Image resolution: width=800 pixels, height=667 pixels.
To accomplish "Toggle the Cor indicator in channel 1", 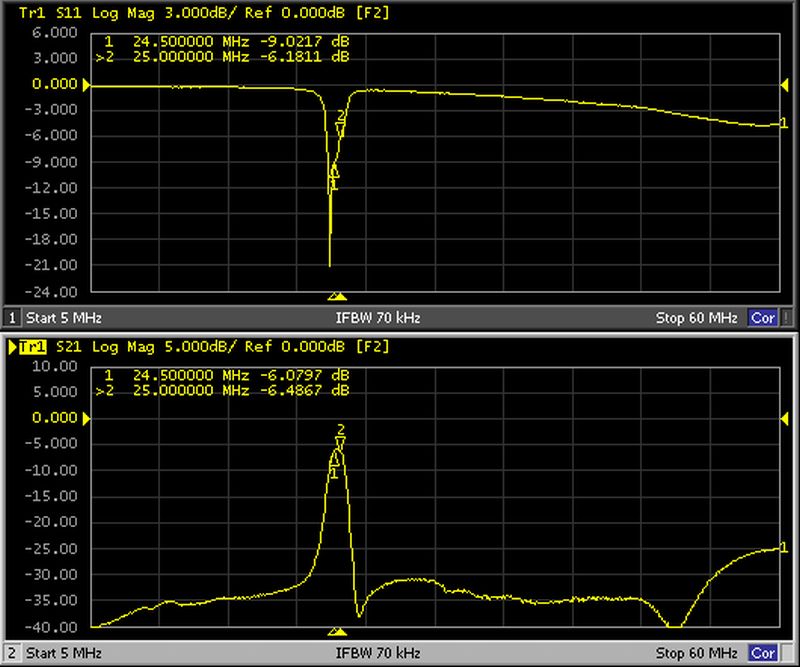I will (763, 318).
